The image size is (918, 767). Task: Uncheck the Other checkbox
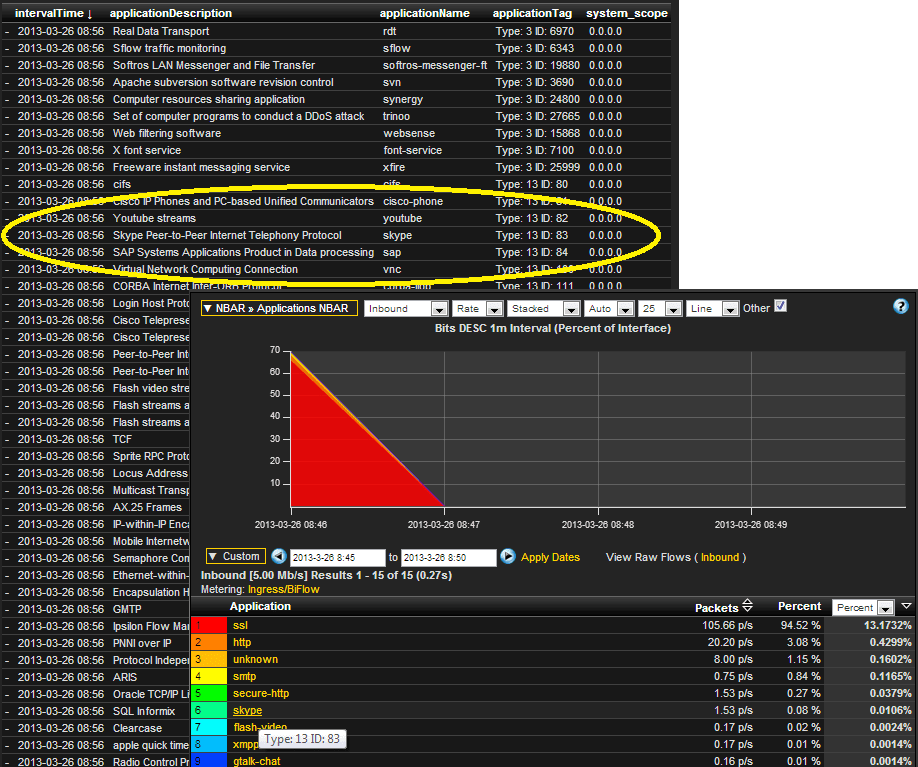point(780,306)
